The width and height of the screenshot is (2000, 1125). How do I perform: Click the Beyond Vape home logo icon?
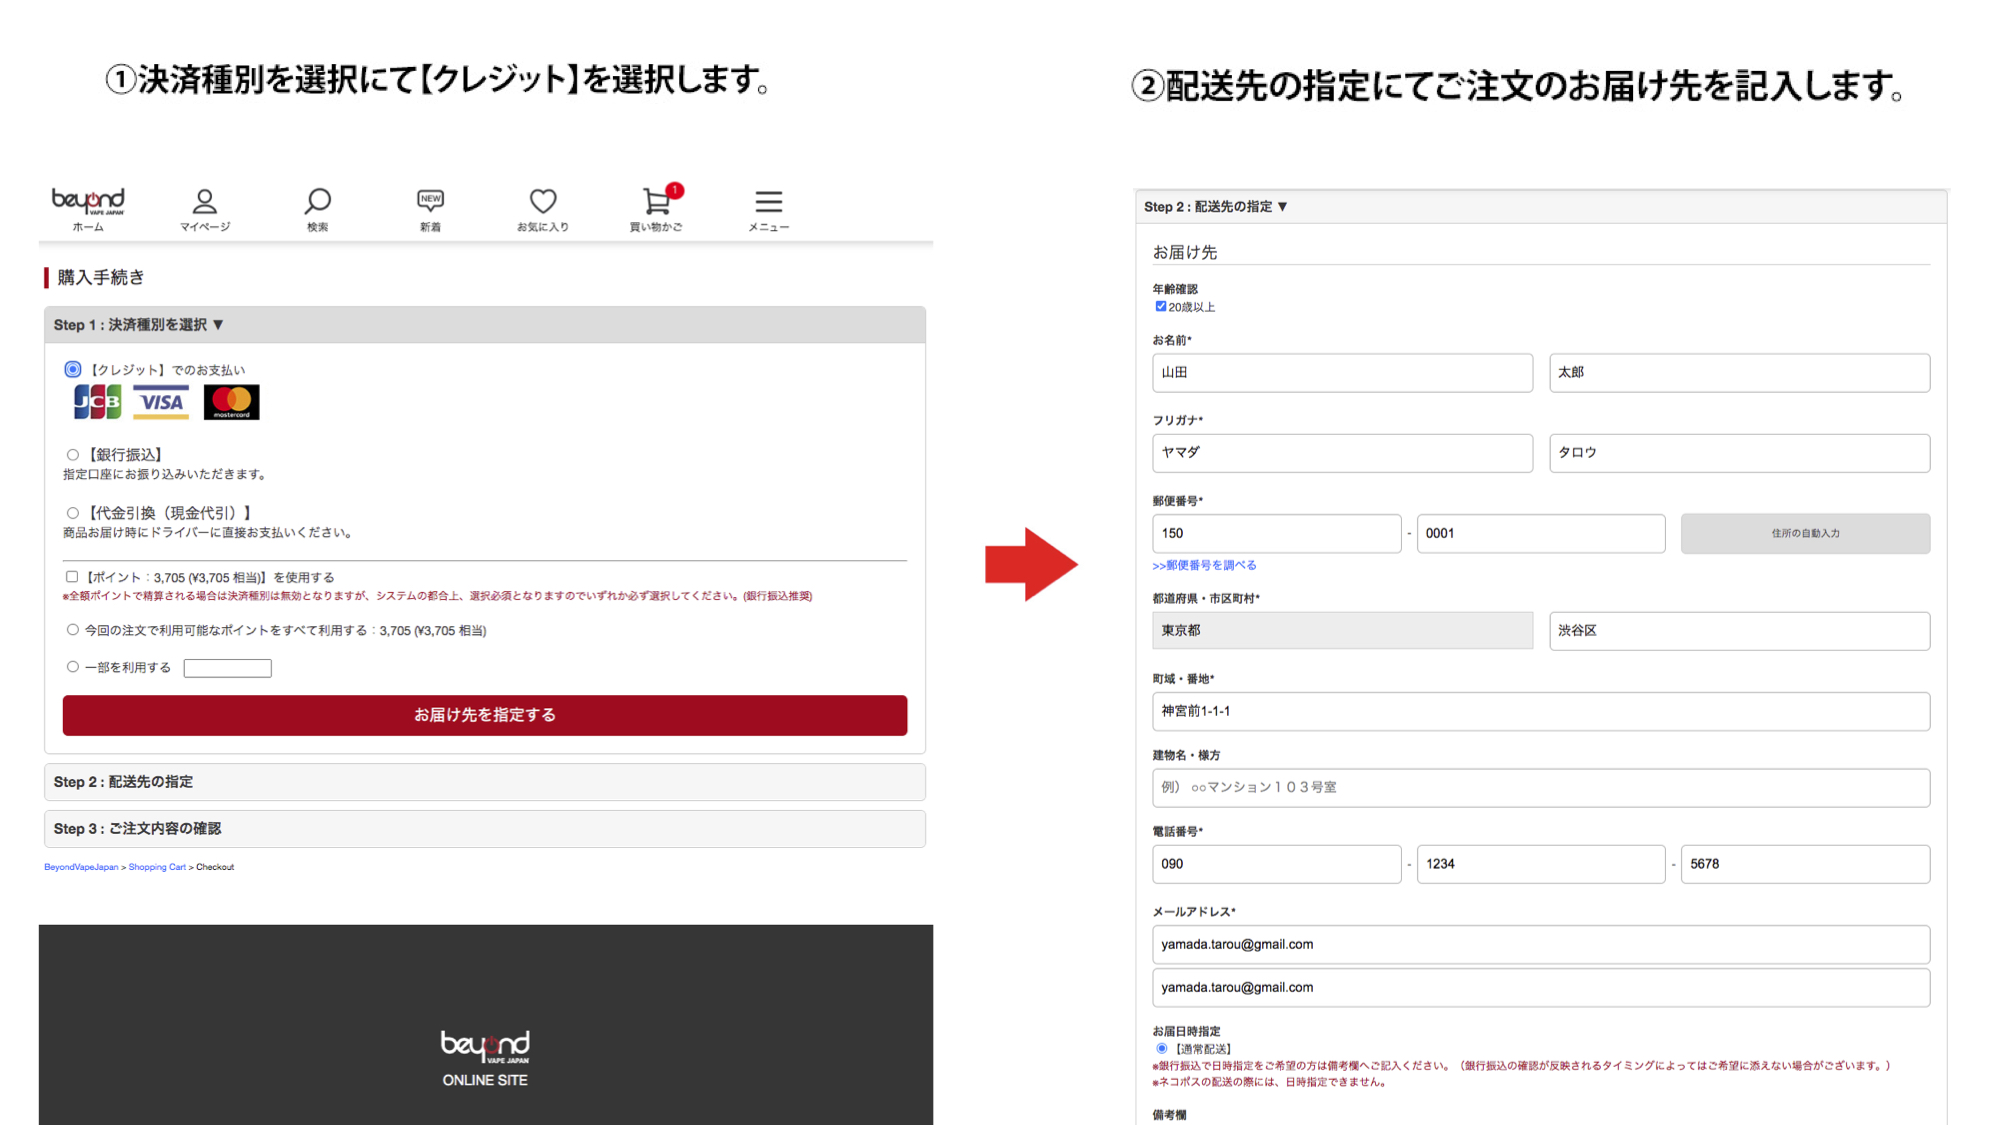(x=88, y=202)
